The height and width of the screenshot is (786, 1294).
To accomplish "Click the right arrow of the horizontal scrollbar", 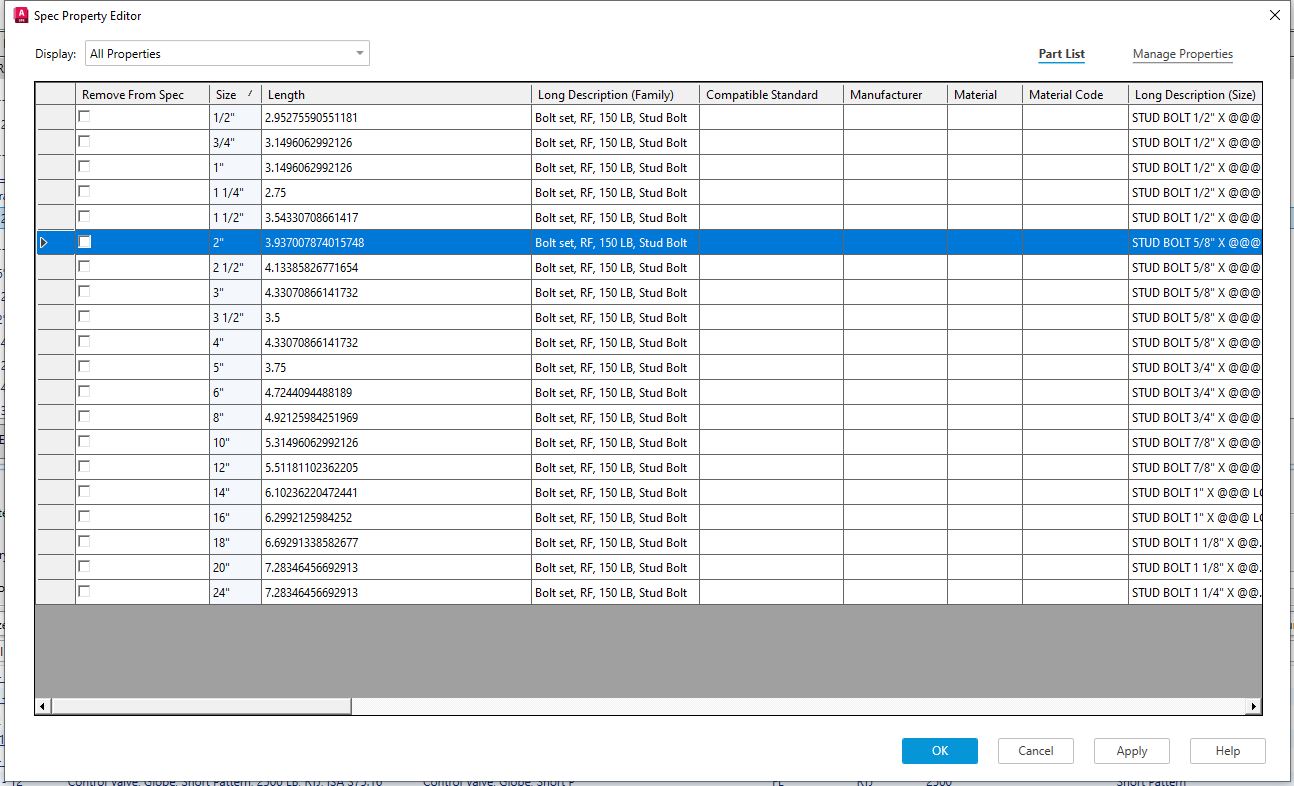I will click(1253, 705).
